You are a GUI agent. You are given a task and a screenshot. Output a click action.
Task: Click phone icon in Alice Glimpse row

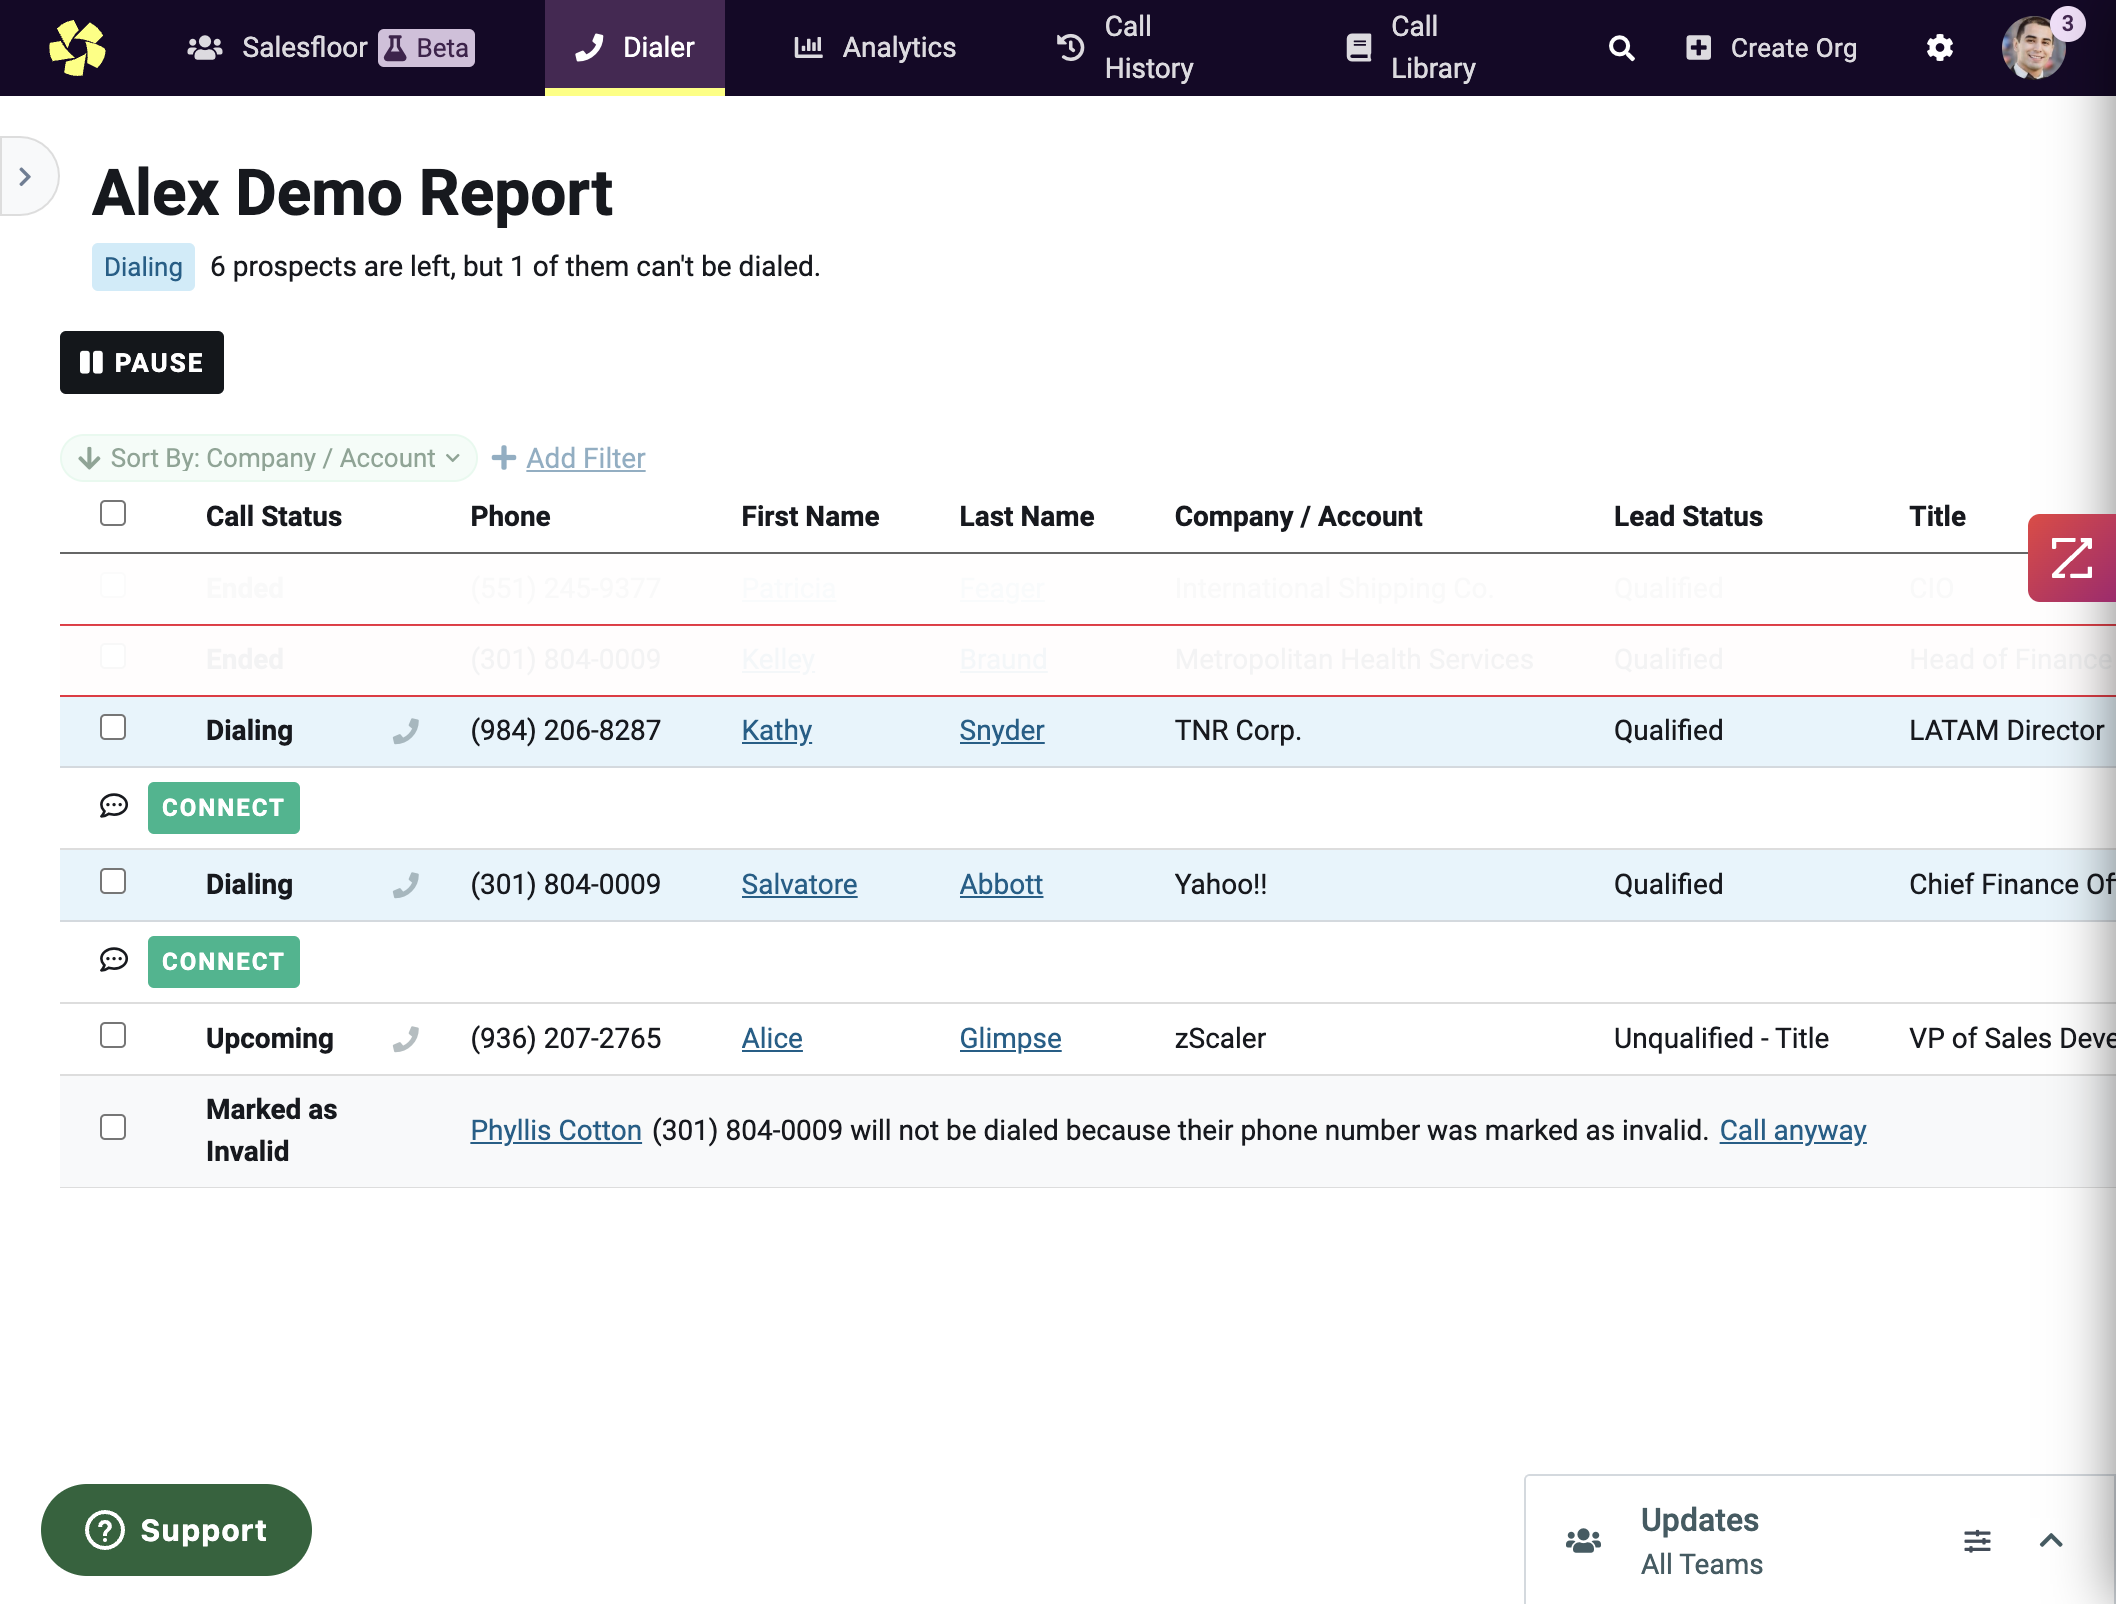(405, 1039)
